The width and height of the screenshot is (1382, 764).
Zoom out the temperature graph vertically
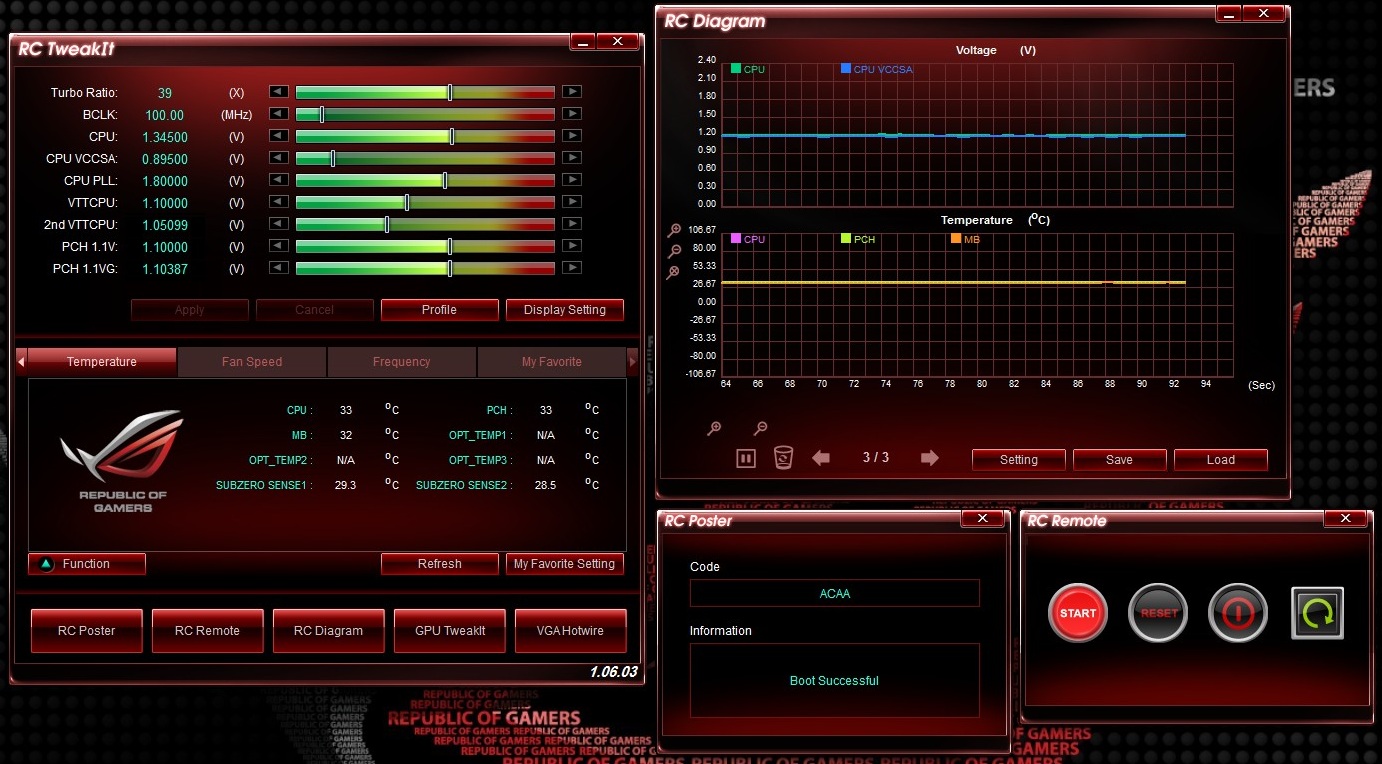[x=674, y=251]
